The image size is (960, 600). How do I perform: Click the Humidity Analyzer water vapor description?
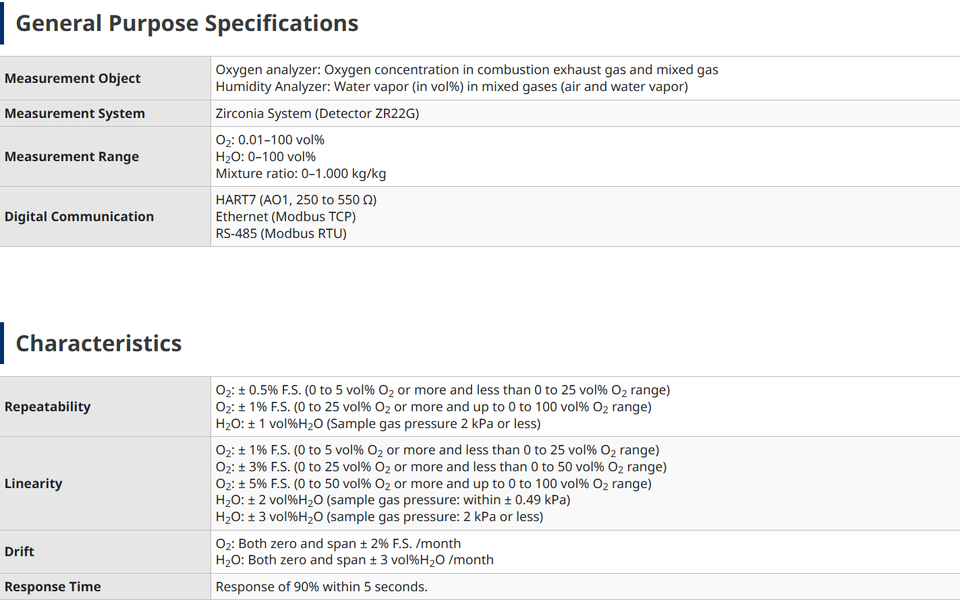[452, 86]
